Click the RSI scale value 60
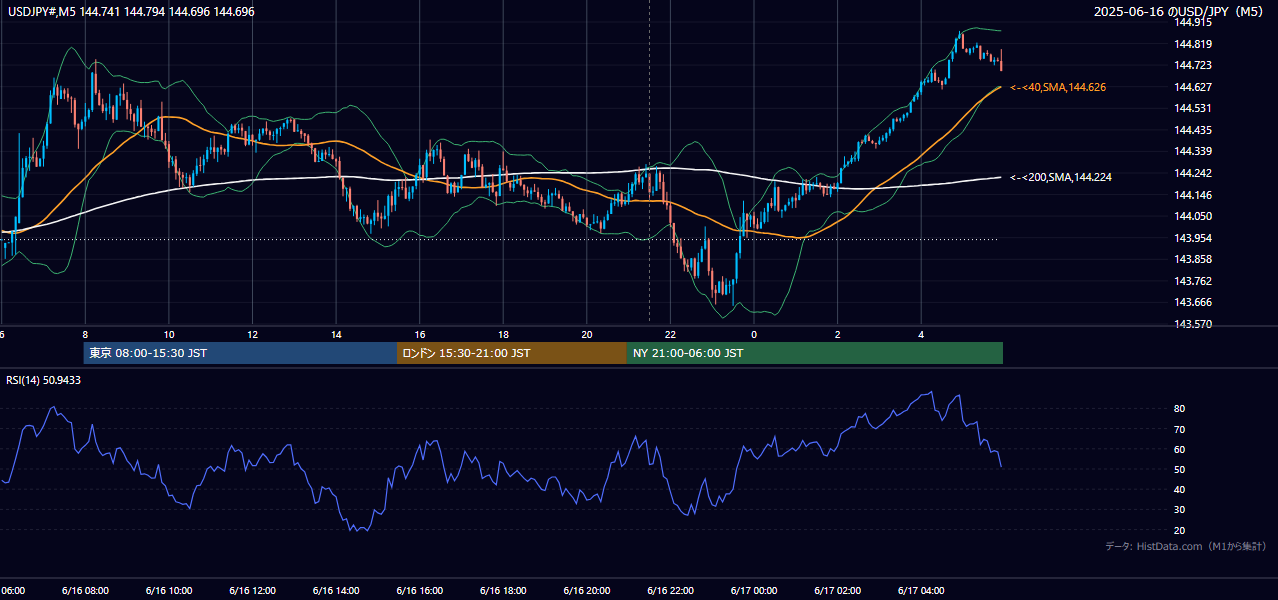 (x=1180, y=449)
